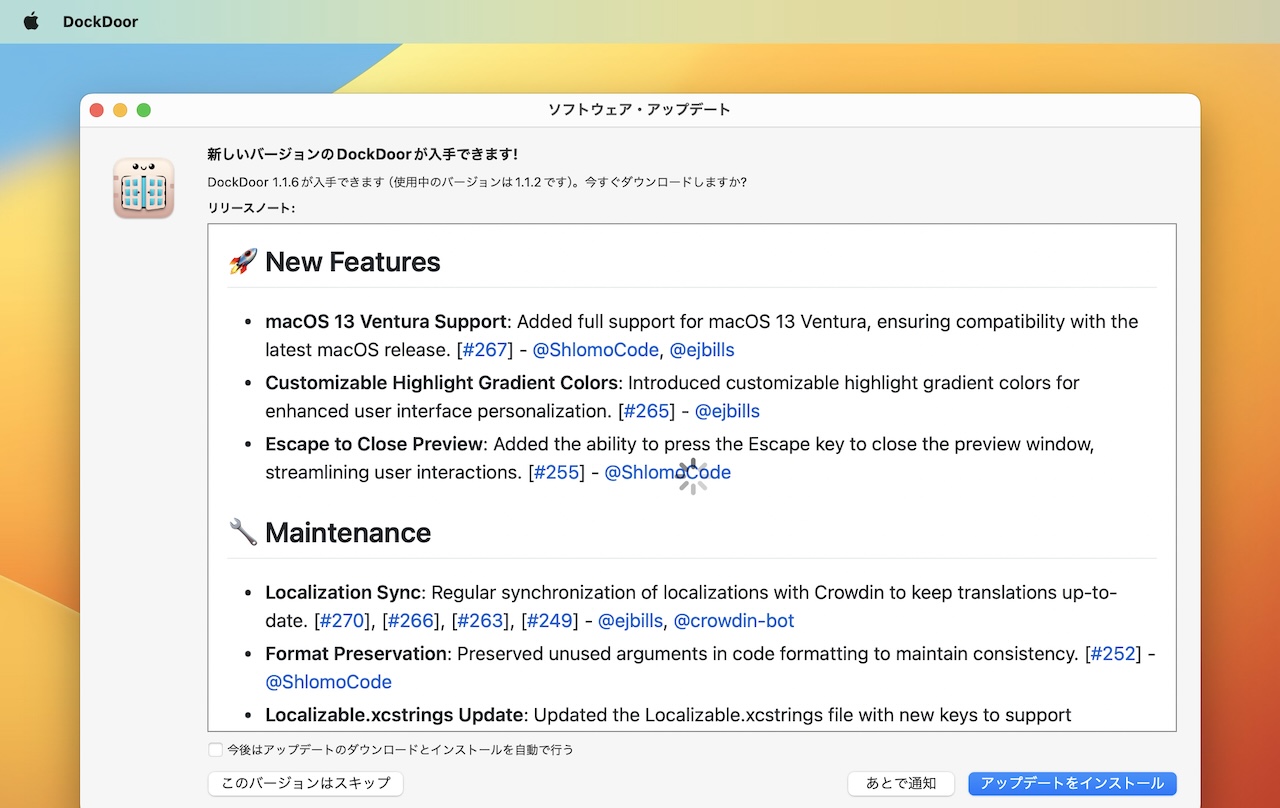
Task: Open @crowdin-bot profile link
Action: click(x=734, y=621)
